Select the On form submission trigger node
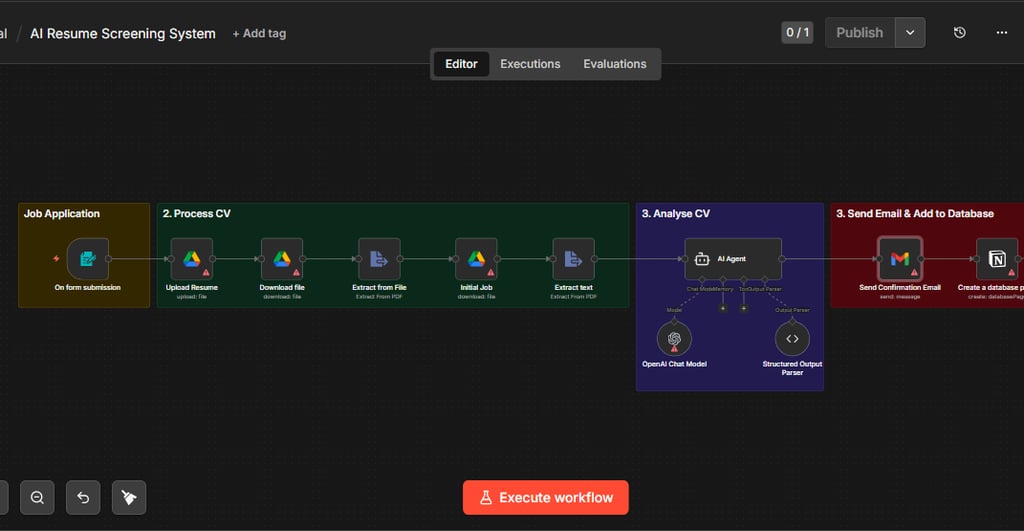Viewport: 1024px width, 531px height. tap(88, 259)
